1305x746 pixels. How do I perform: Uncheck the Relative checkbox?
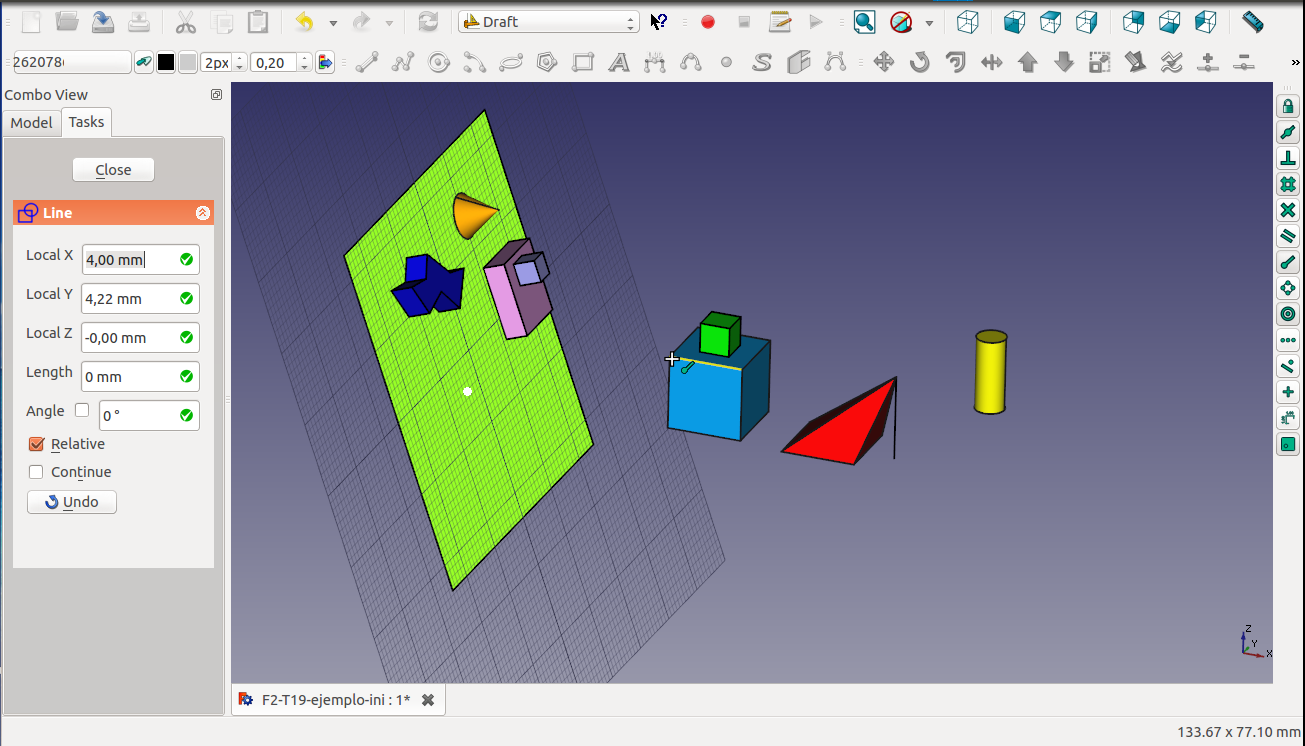coord(37,444)
